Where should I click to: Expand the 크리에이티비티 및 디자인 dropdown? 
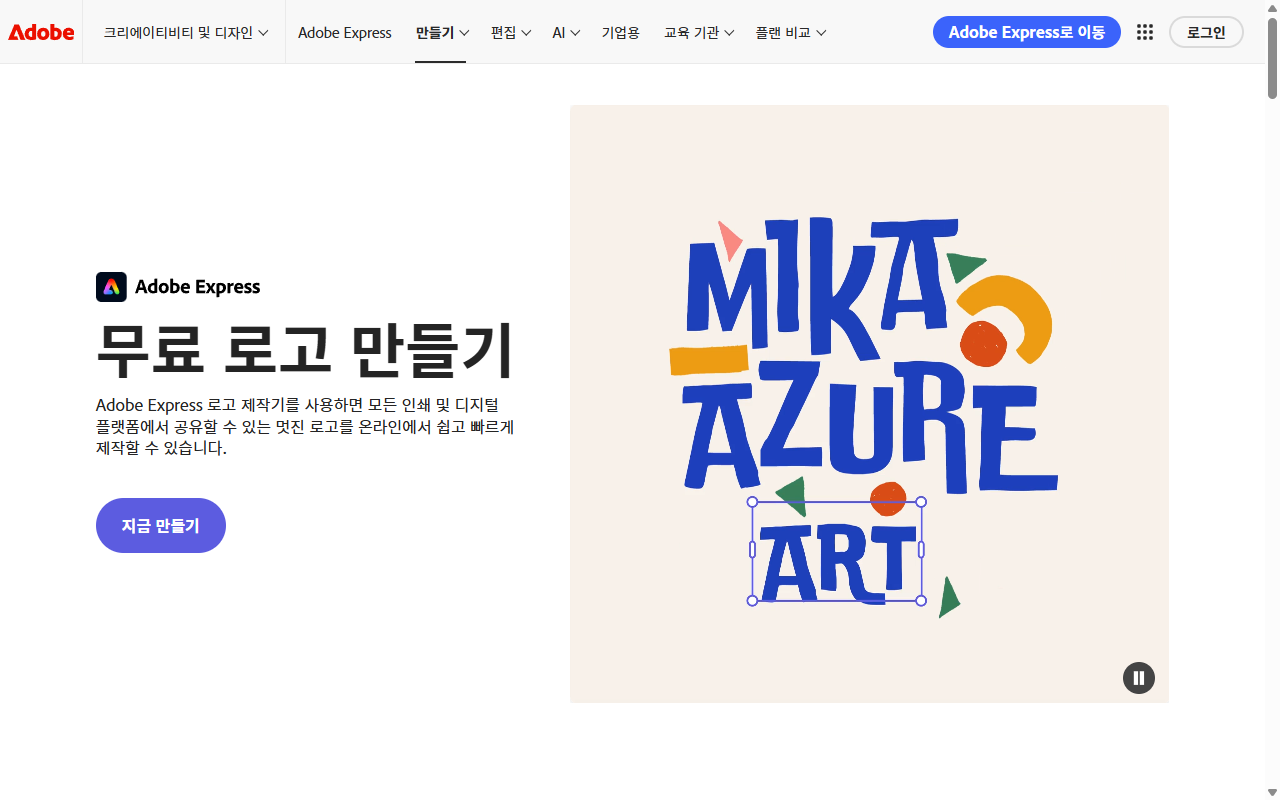pyautogui.click(x=184, y=31)
